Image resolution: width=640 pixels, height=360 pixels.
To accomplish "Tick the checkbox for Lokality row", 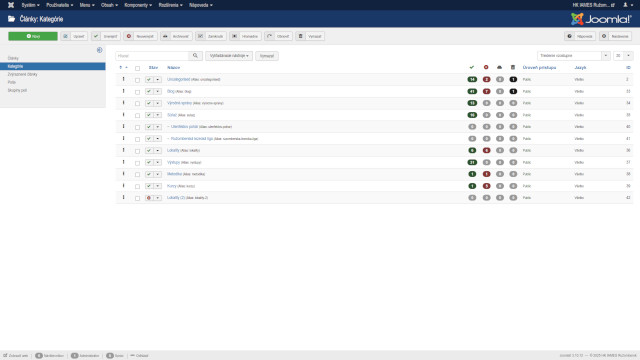I will (x=138, y=151).
